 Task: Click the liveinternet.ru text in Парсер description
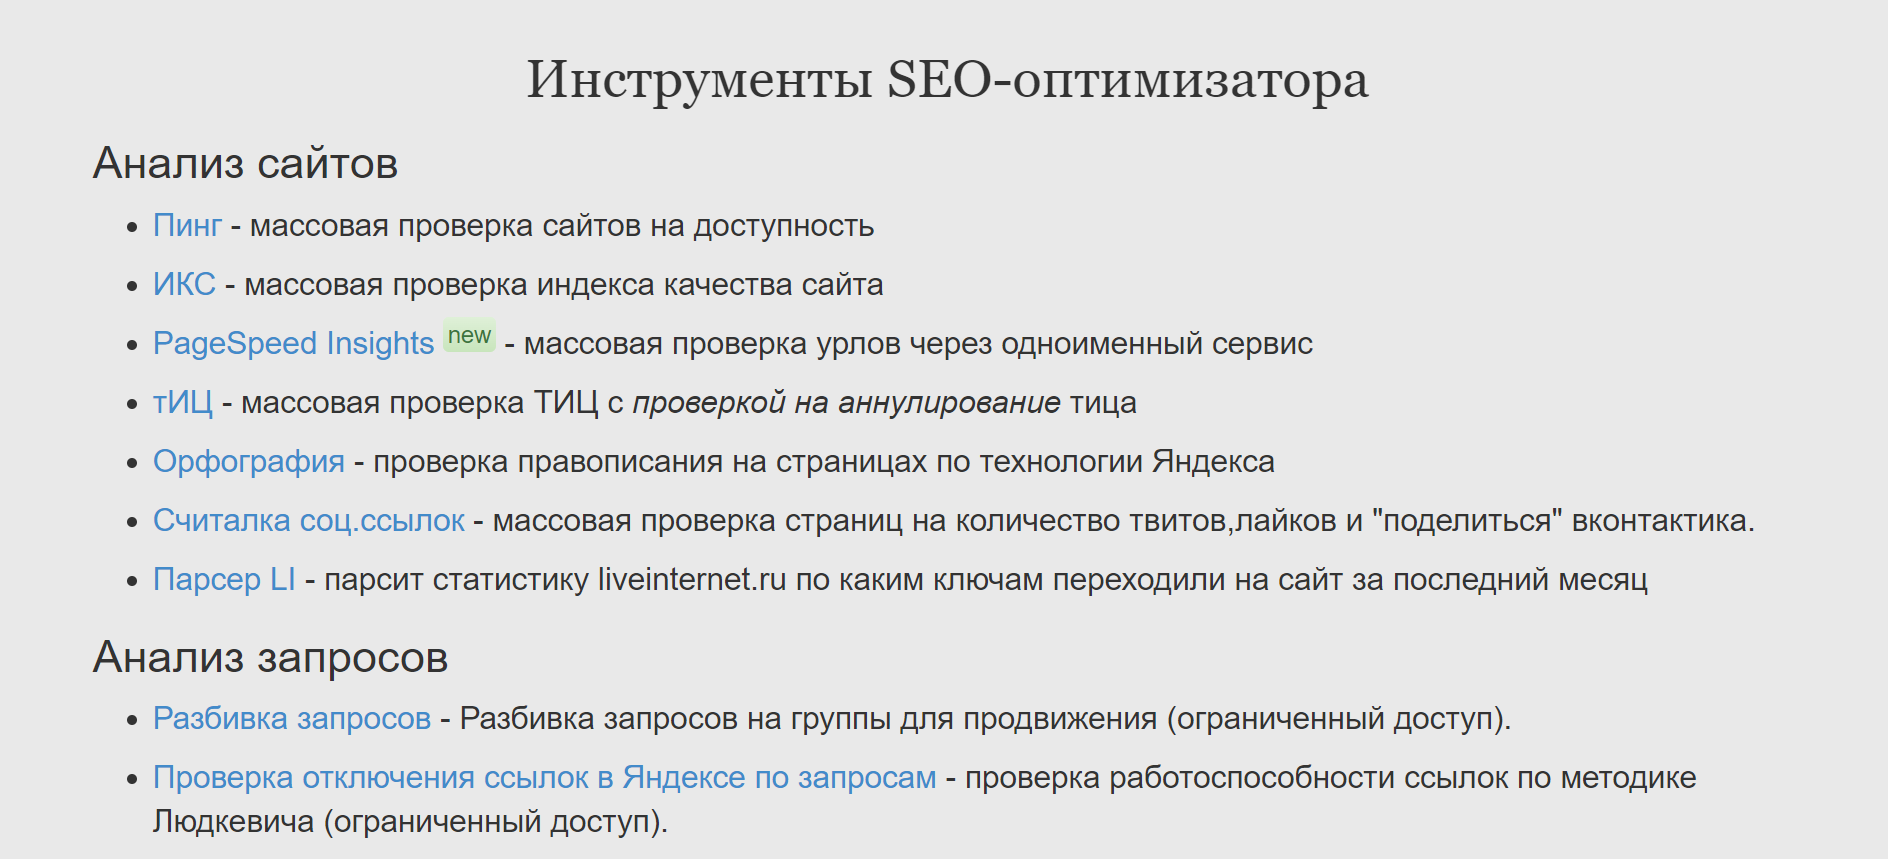[x=692, y=580]
